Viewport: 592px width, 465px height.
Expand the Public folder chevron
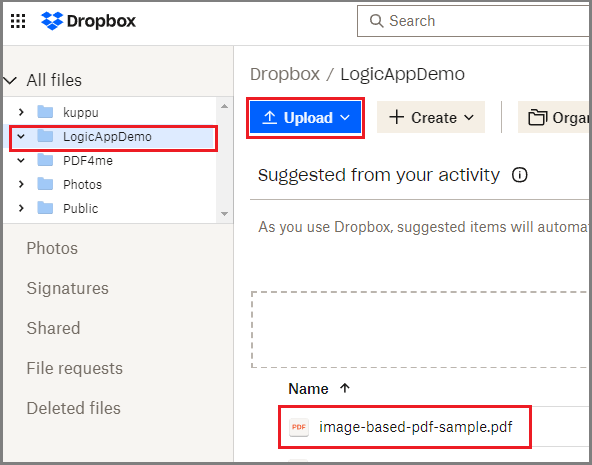click(21, 208)
